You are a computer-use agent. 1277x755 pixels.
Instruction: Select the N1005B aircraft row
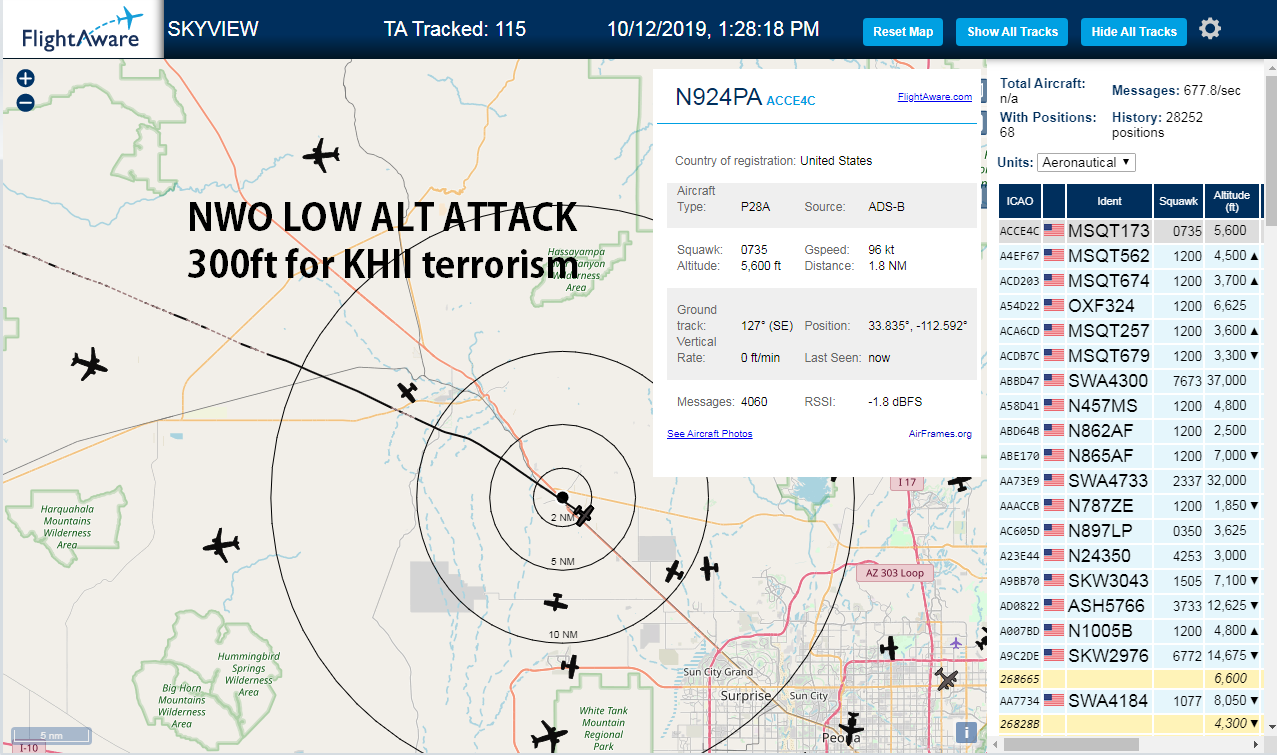click(x=1130, y=631)
